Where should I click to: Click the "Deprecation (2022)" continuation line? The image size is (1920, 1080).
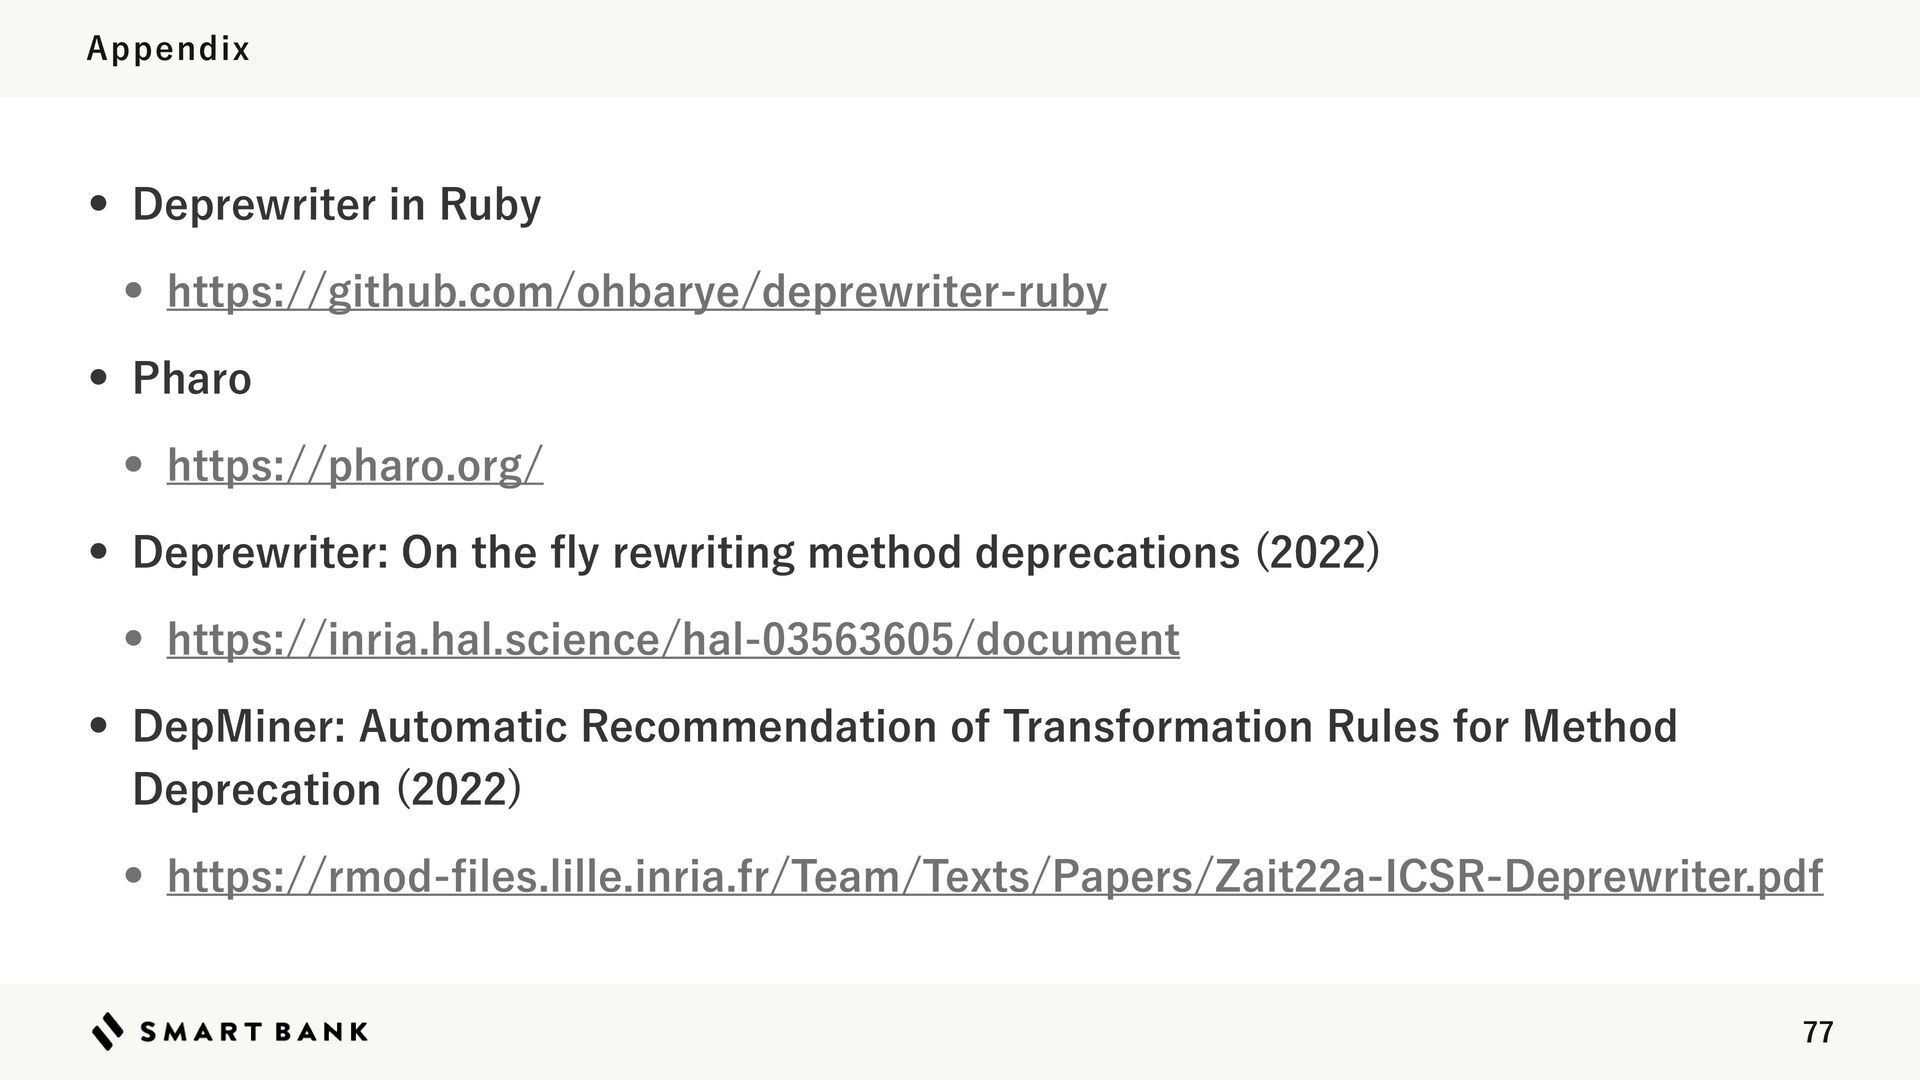(x=327, y=790)
